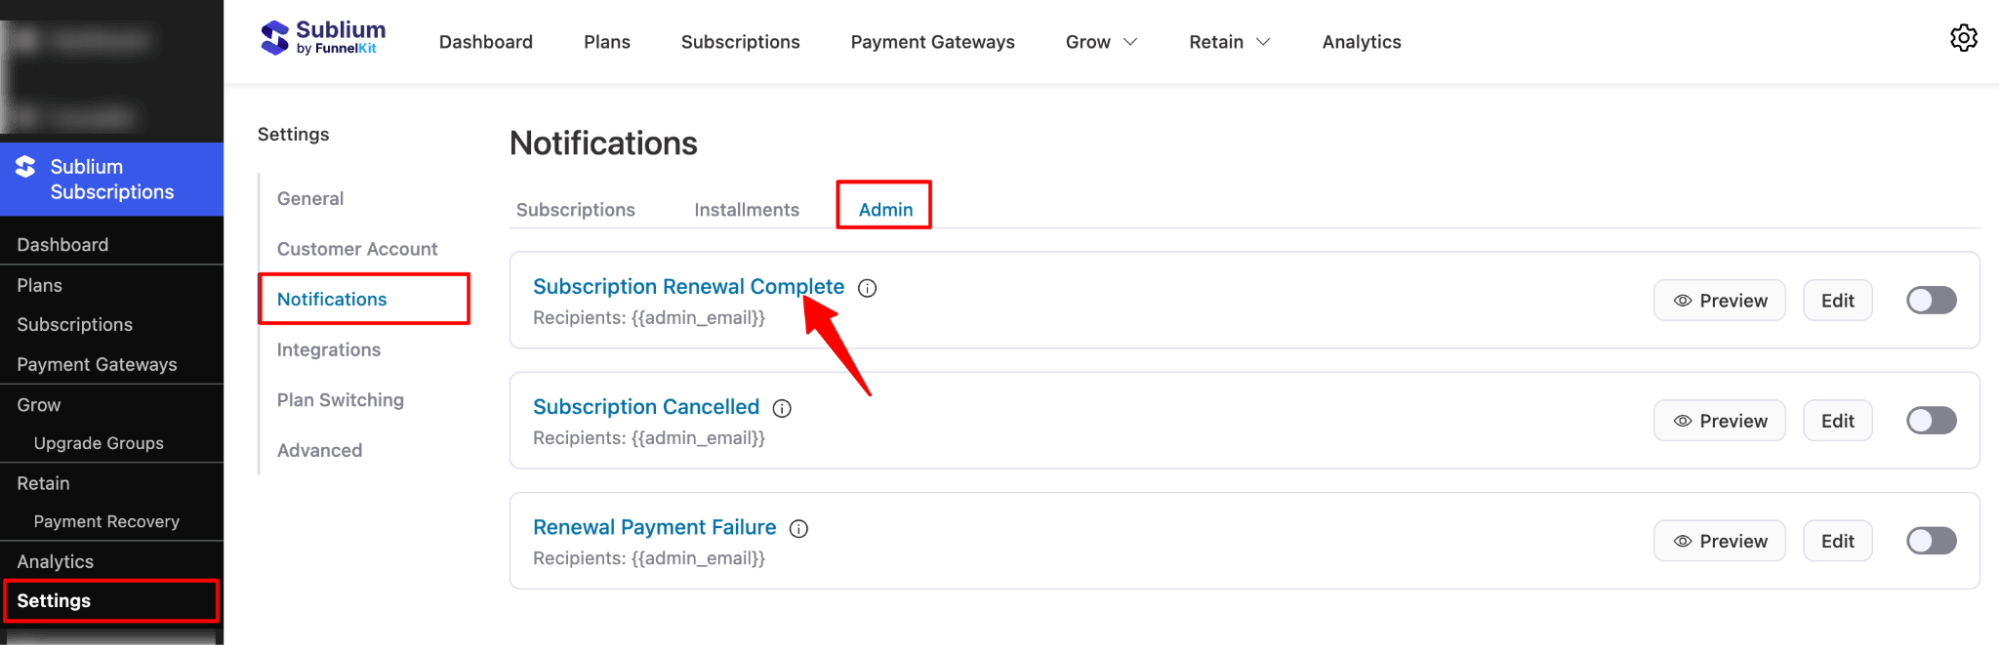Expand the Grow section in the sidebar
This screenshot has width=1999, height=646.
tap(38, 404)
